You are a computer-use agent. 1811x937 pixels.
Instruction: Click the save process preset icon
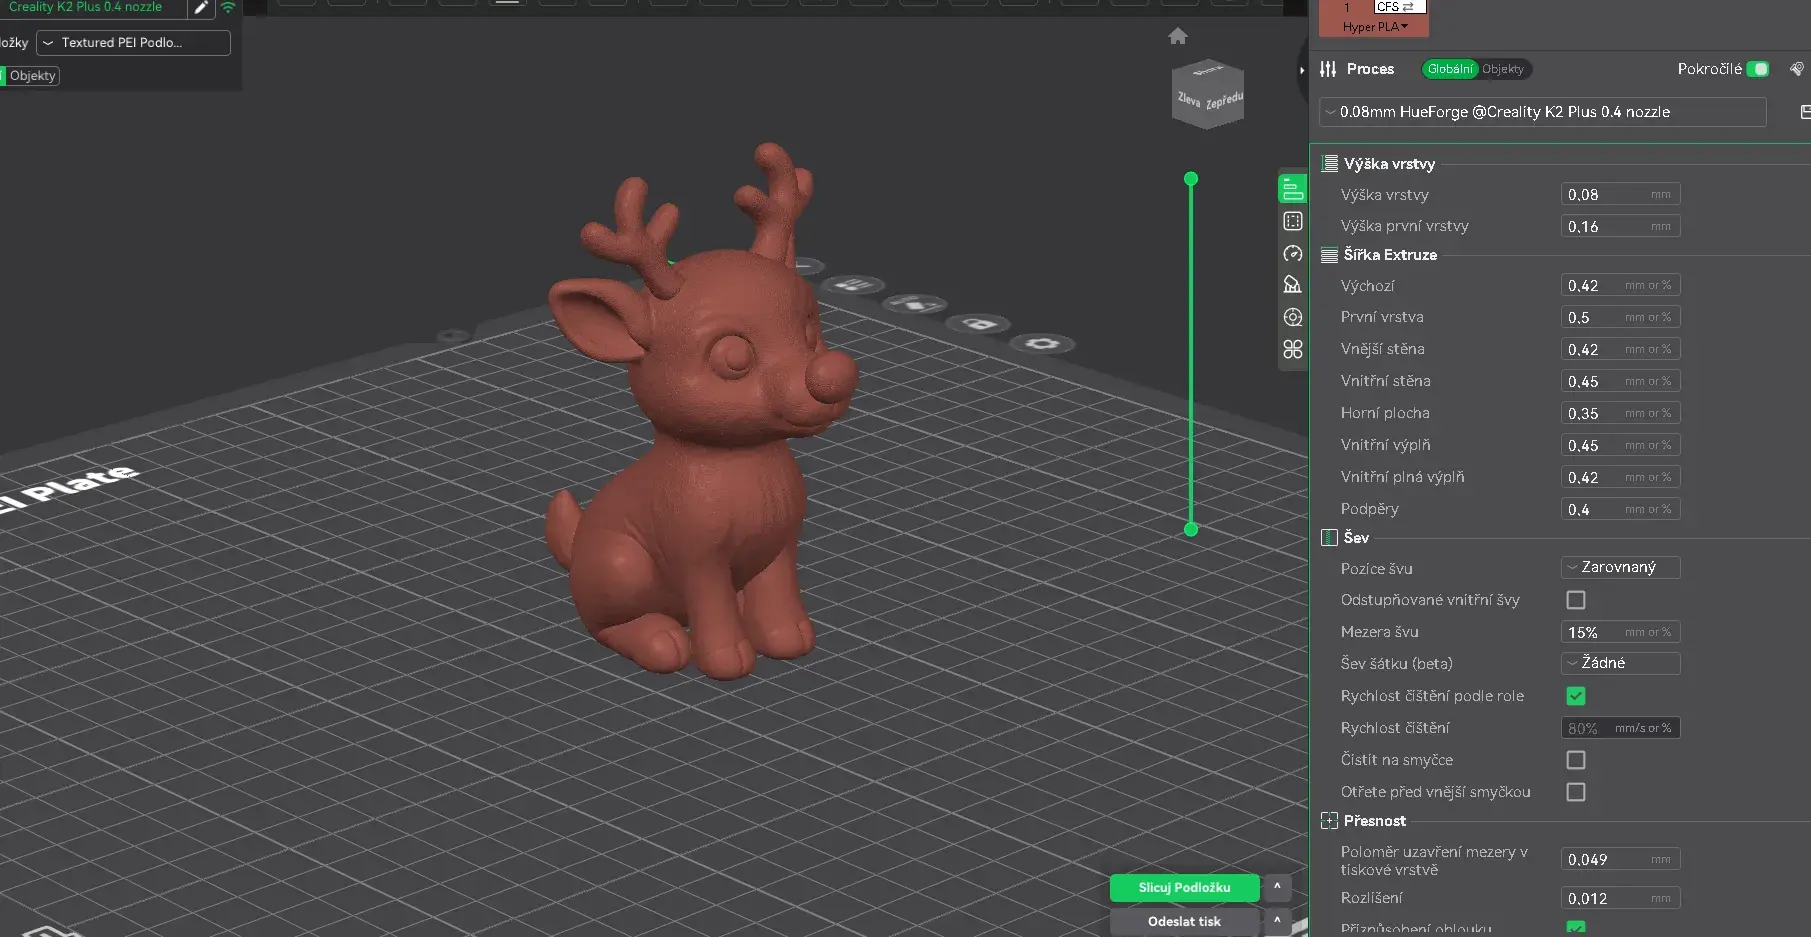pyautogui.click(x=1803, y=112)
